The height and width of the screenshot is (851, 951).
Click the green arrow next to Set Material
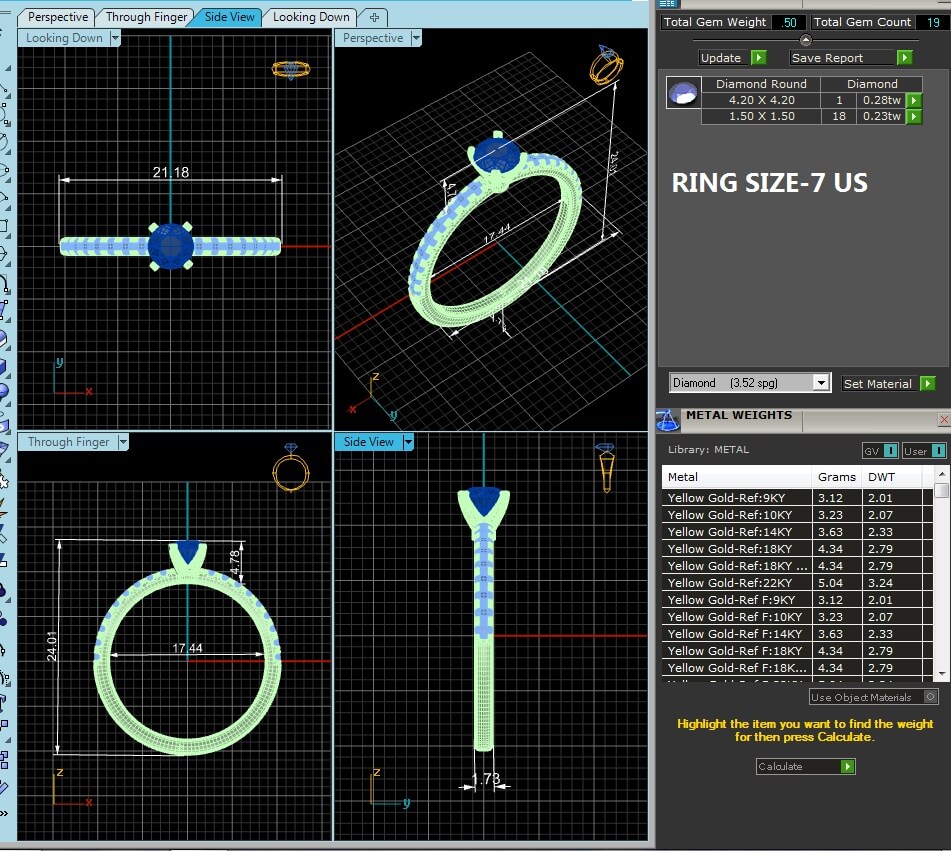point(927,383)
